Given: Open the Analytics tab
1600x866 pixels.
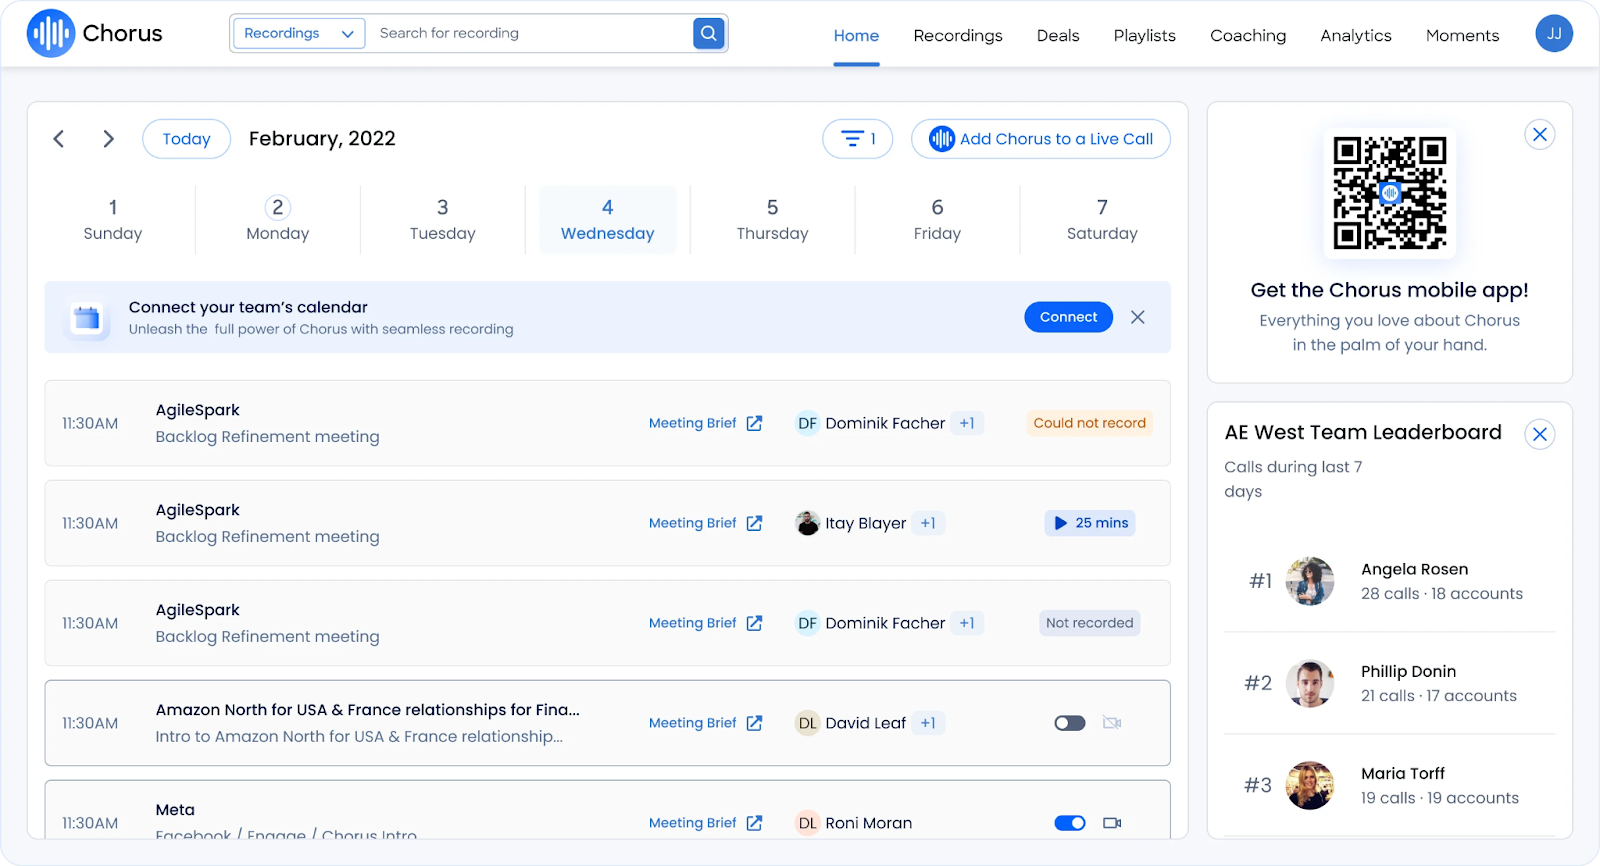Looking at the screenshot, I should click(1356, 35).
